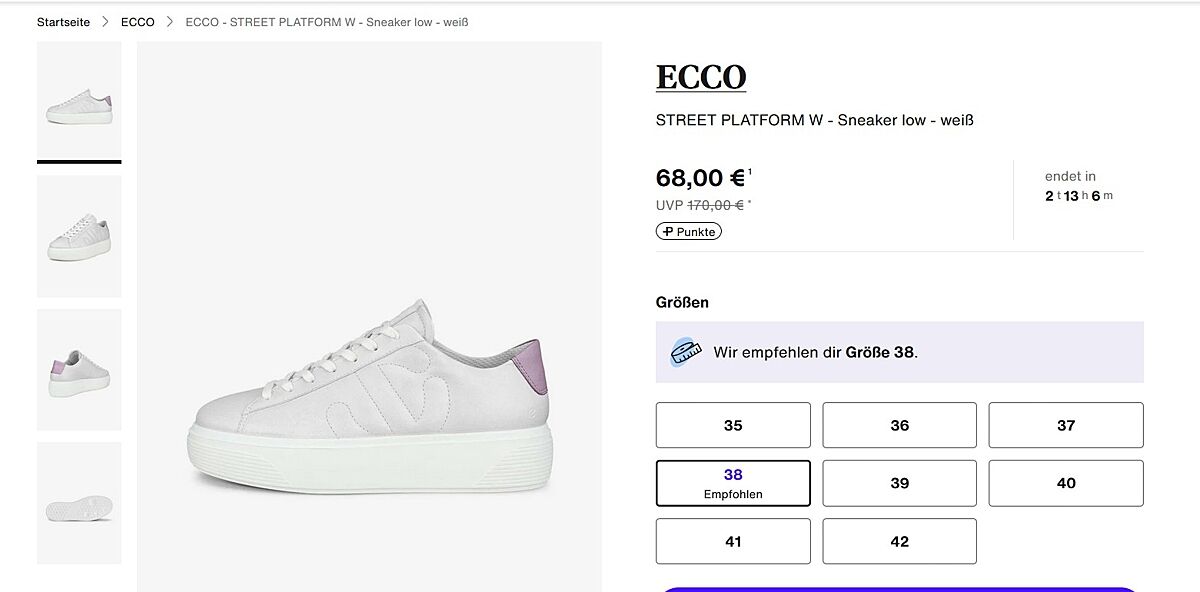Select size 37
Screen dimensions: 1200x592
click(x=1066, y=425)
